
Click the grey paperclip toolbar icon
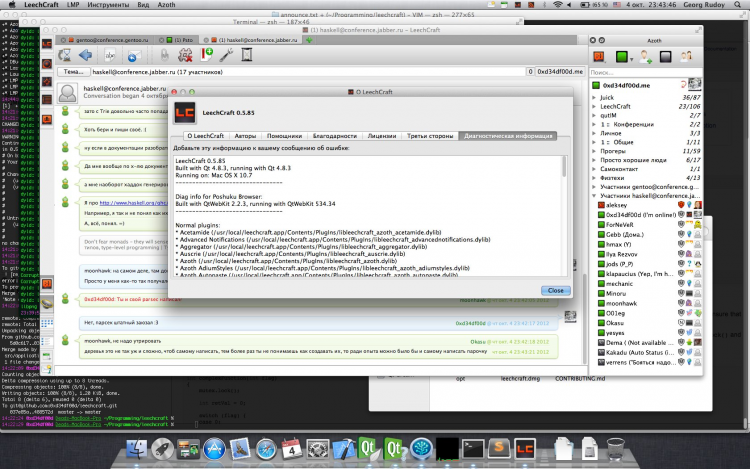coord(164,55)
